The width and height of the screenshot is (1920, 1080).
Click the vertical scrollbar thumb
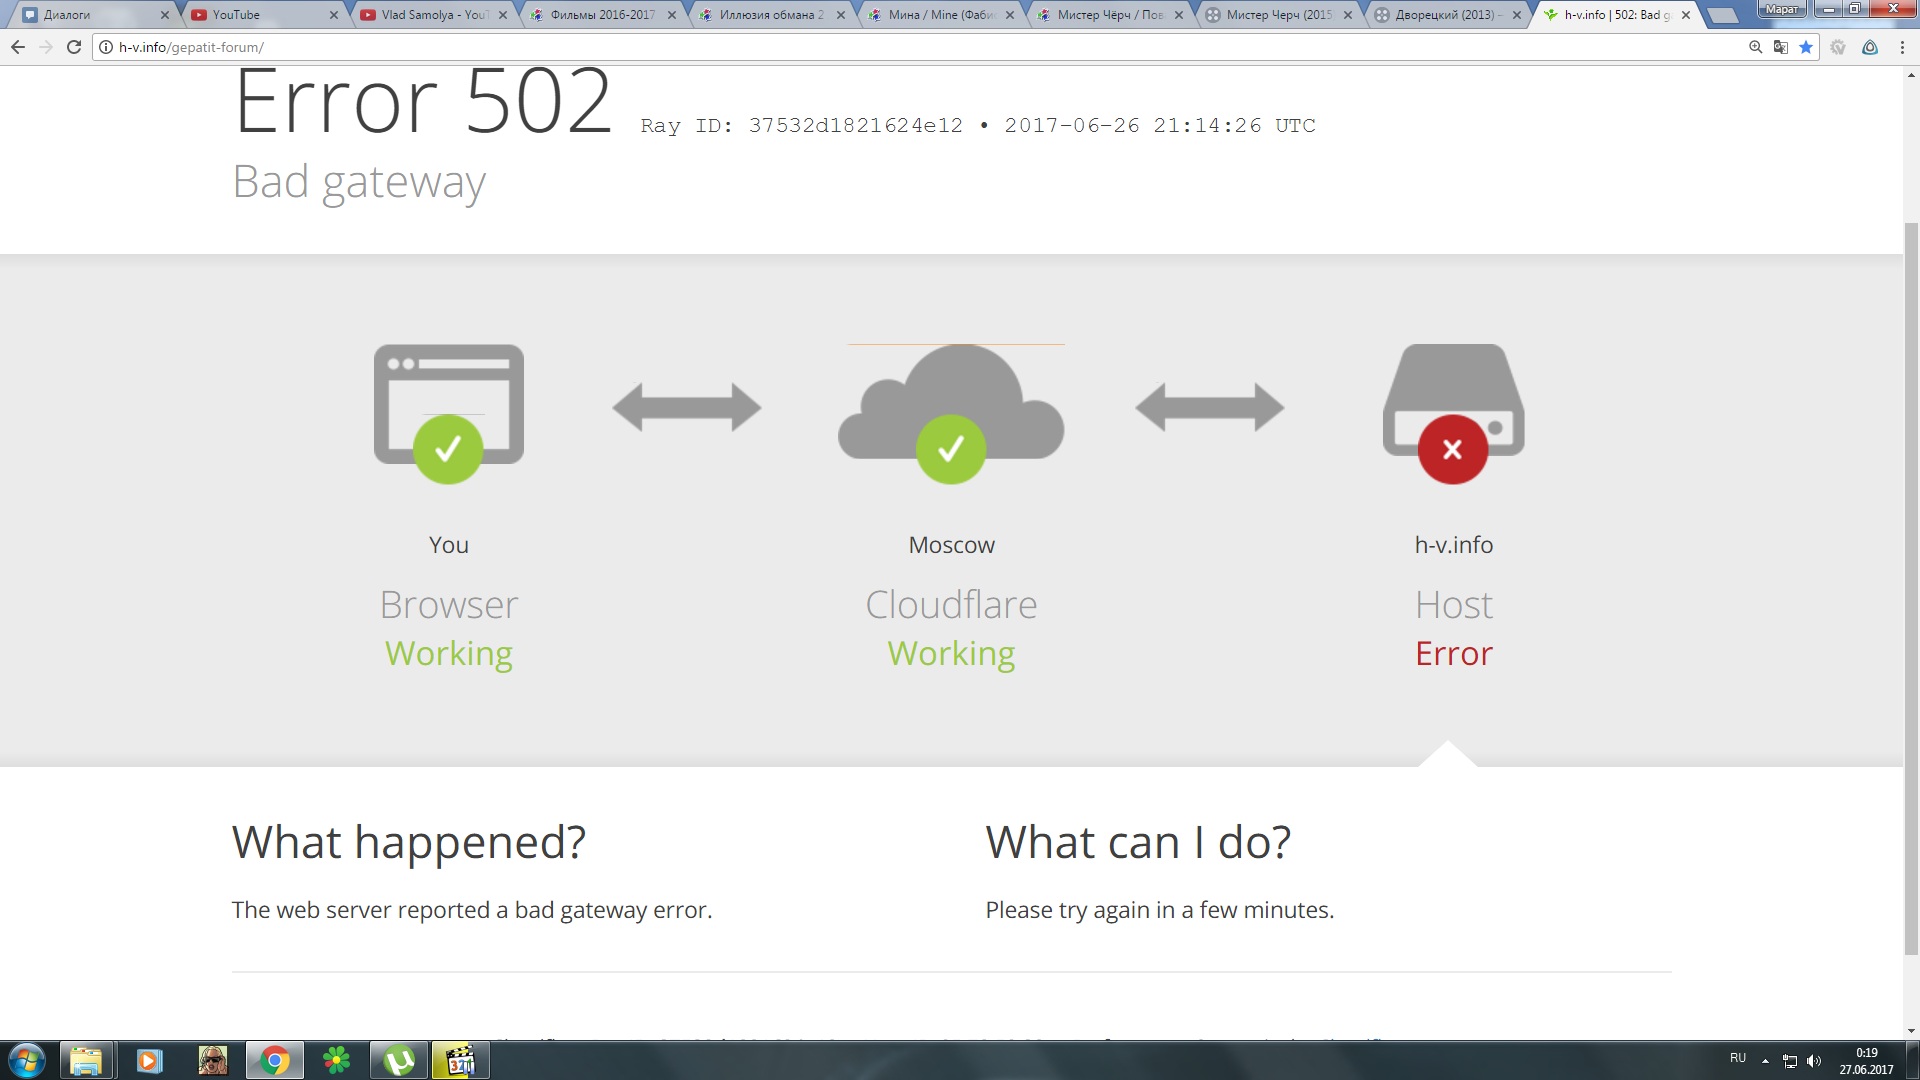(x=1911, y=590)
